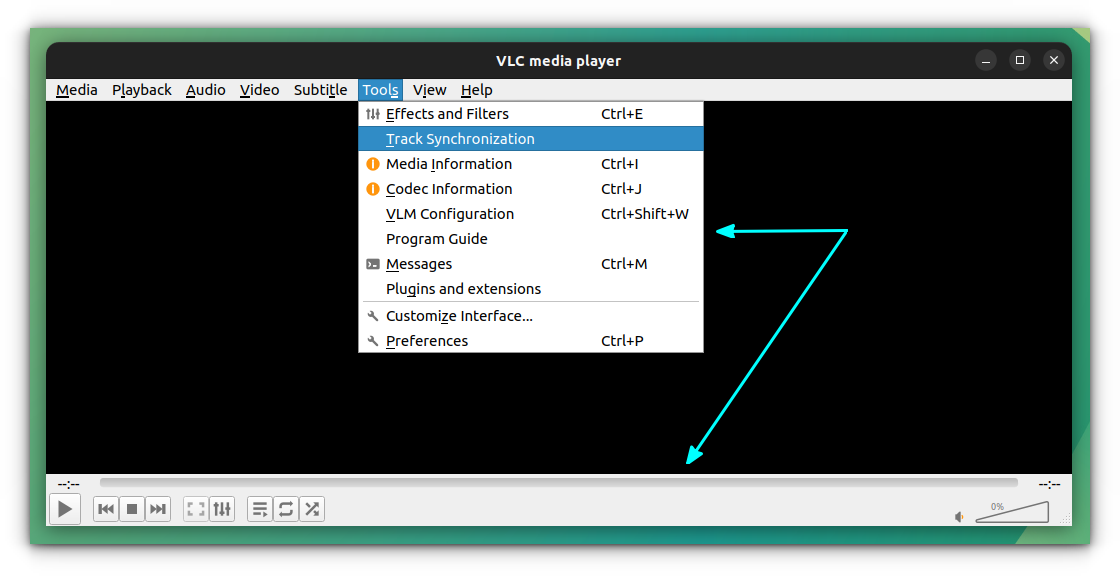The width and height of the screenshot is (1120, 576).
Task: Toggle fullscreen video mode icon
Action: [196, 509]
